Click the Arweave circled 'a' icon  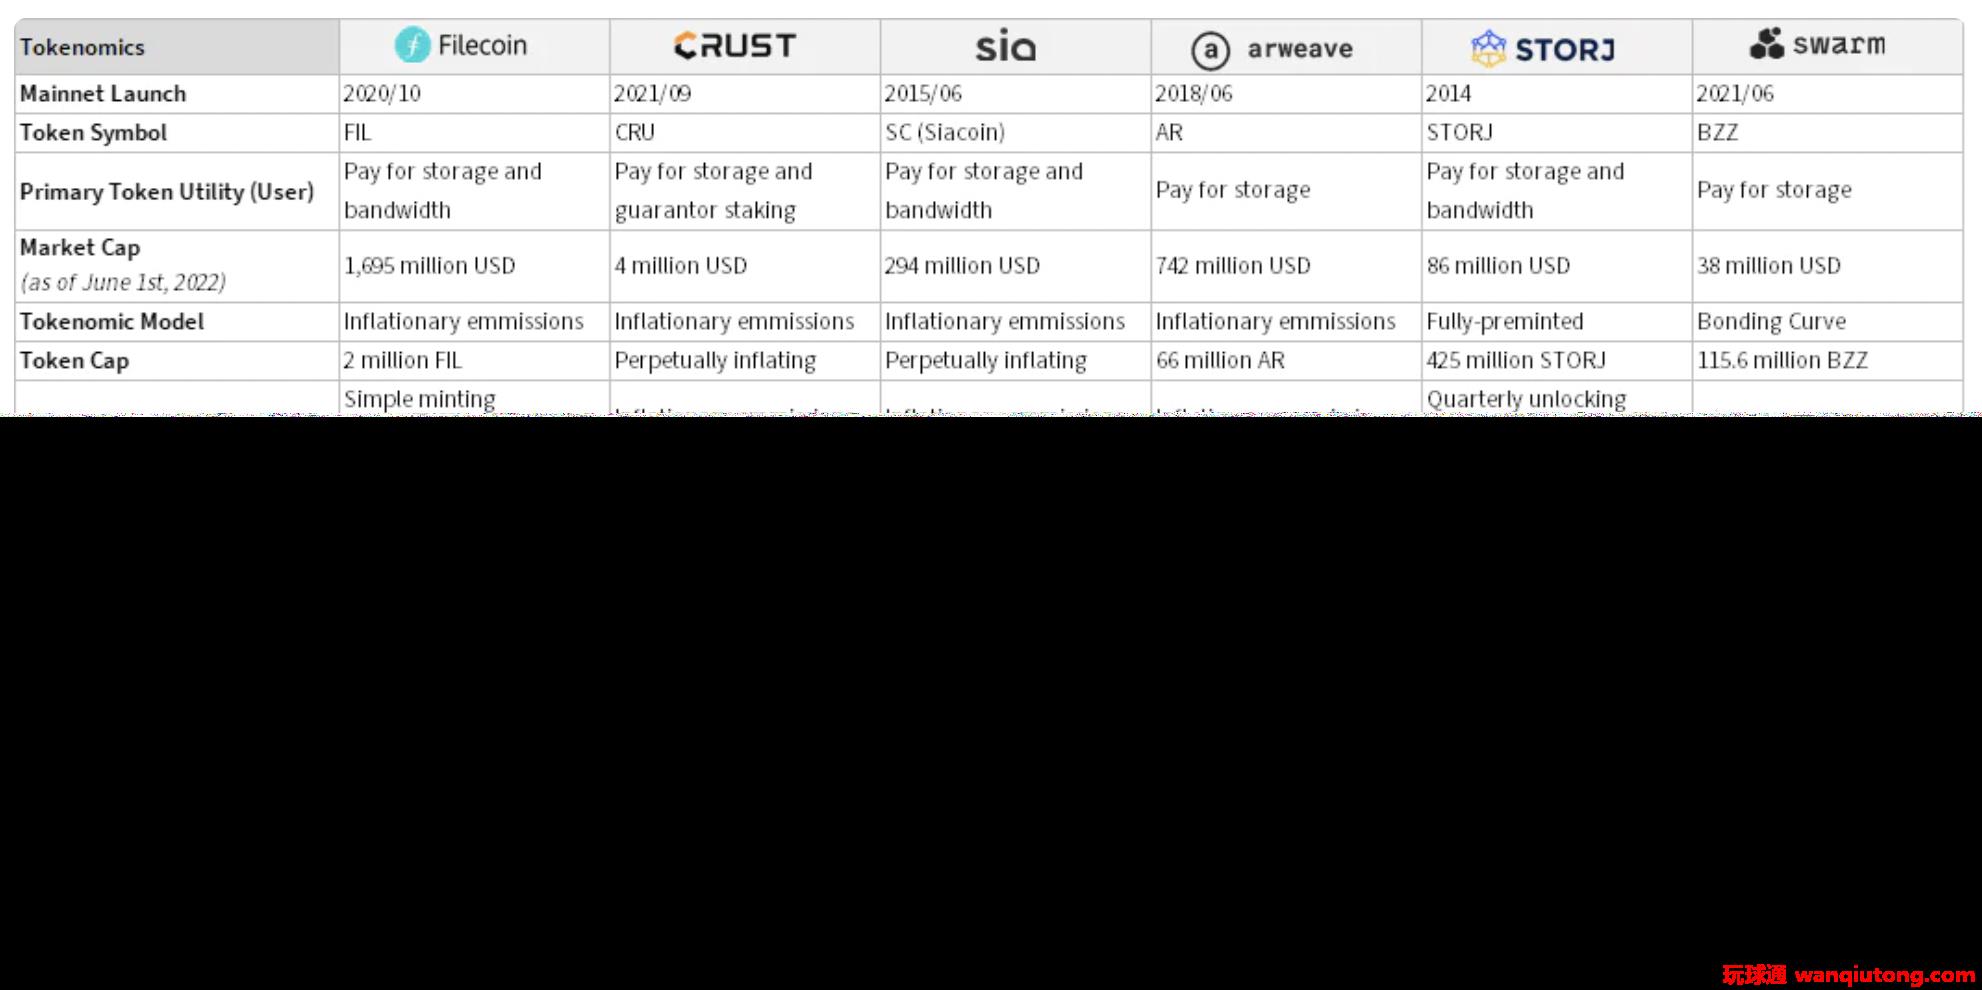1210,49
